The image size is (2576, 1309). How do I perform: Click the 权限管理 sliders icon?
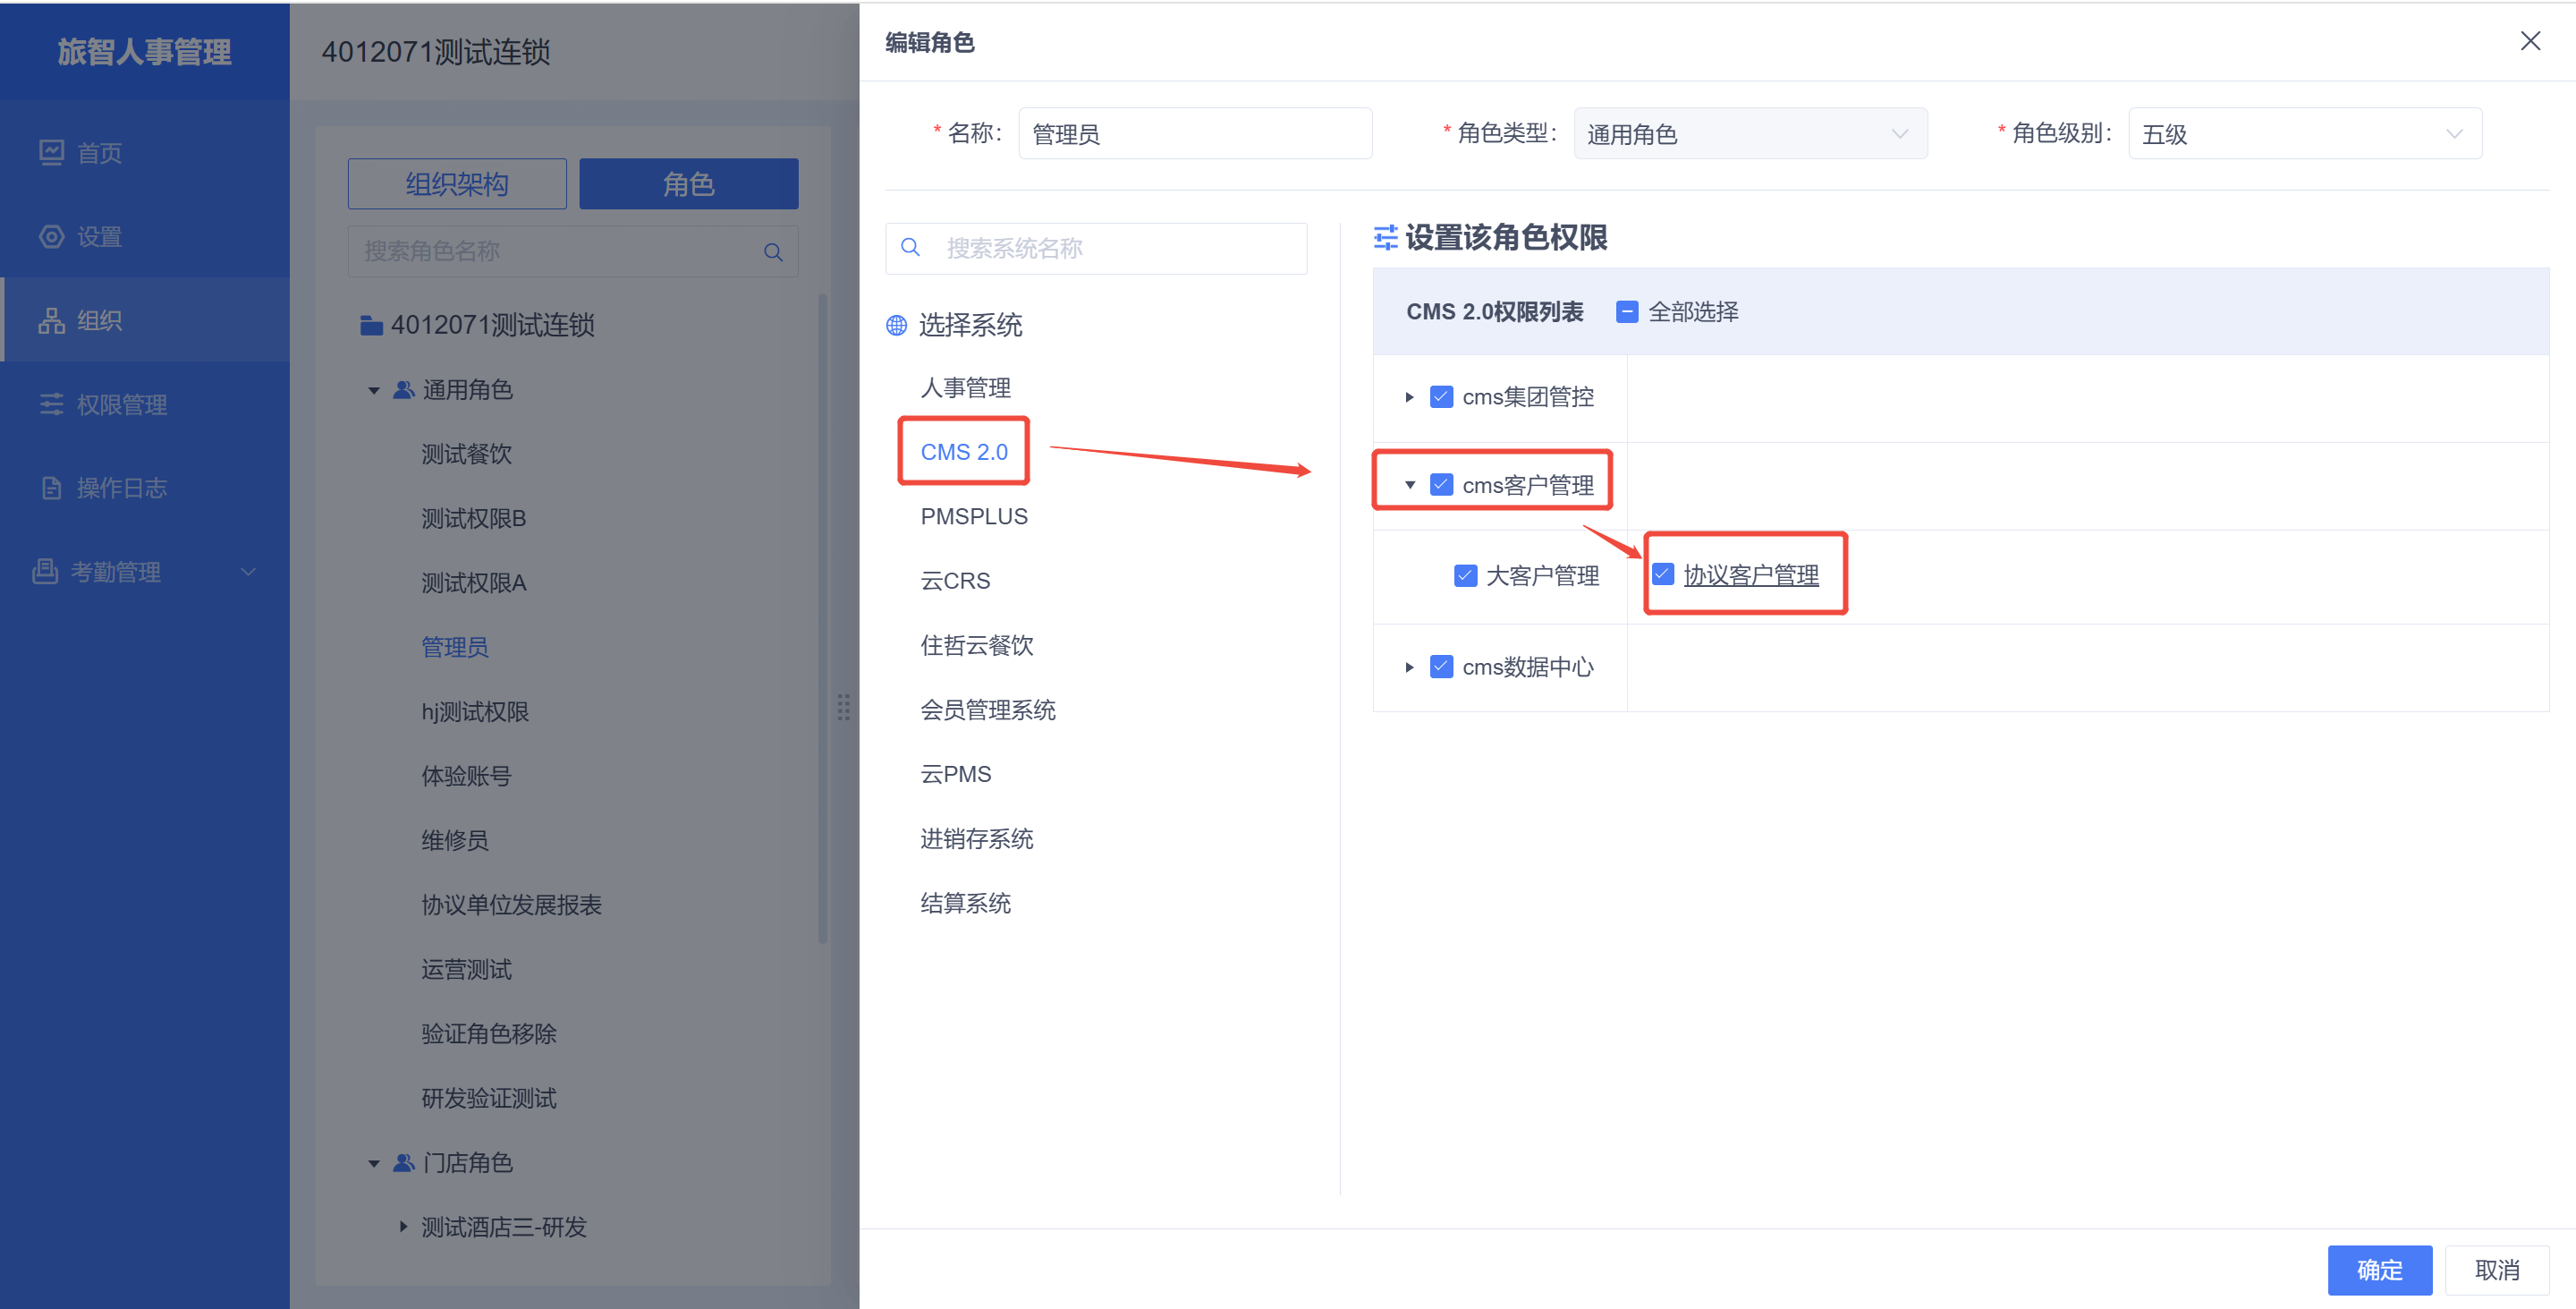(51, 404)
